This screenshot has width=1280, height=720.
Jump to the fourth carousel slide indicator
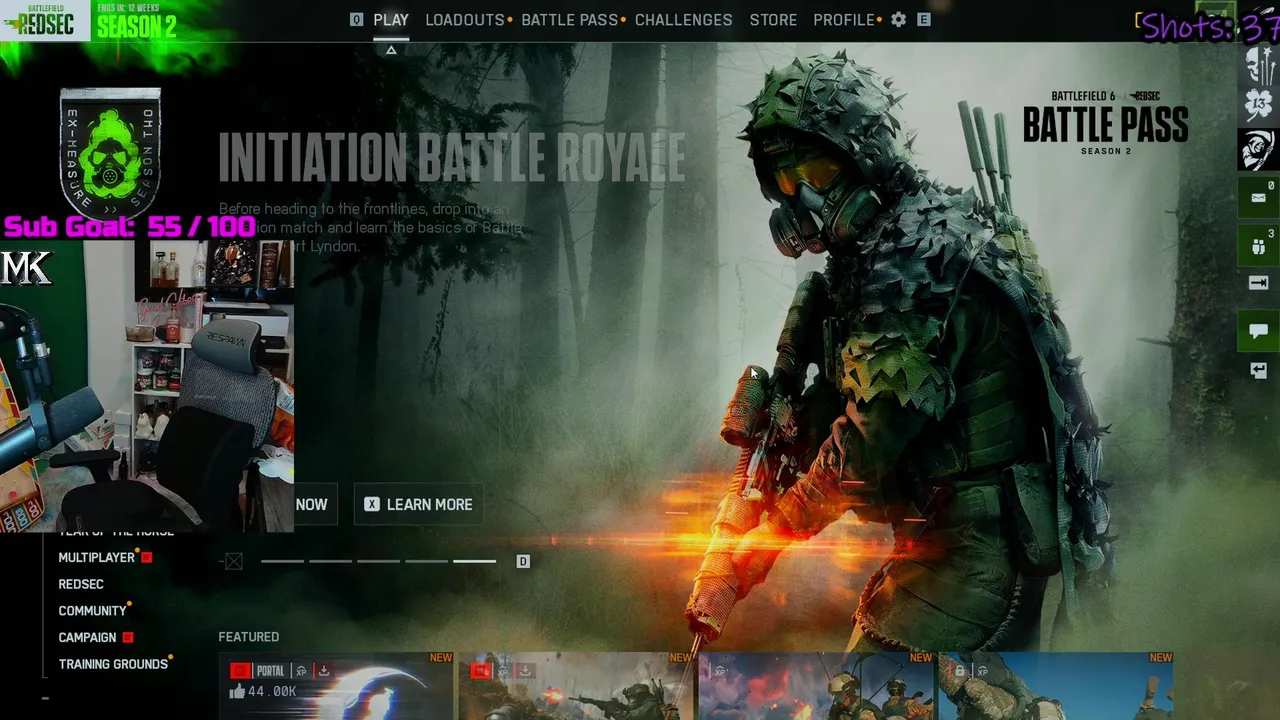point(426,561)
